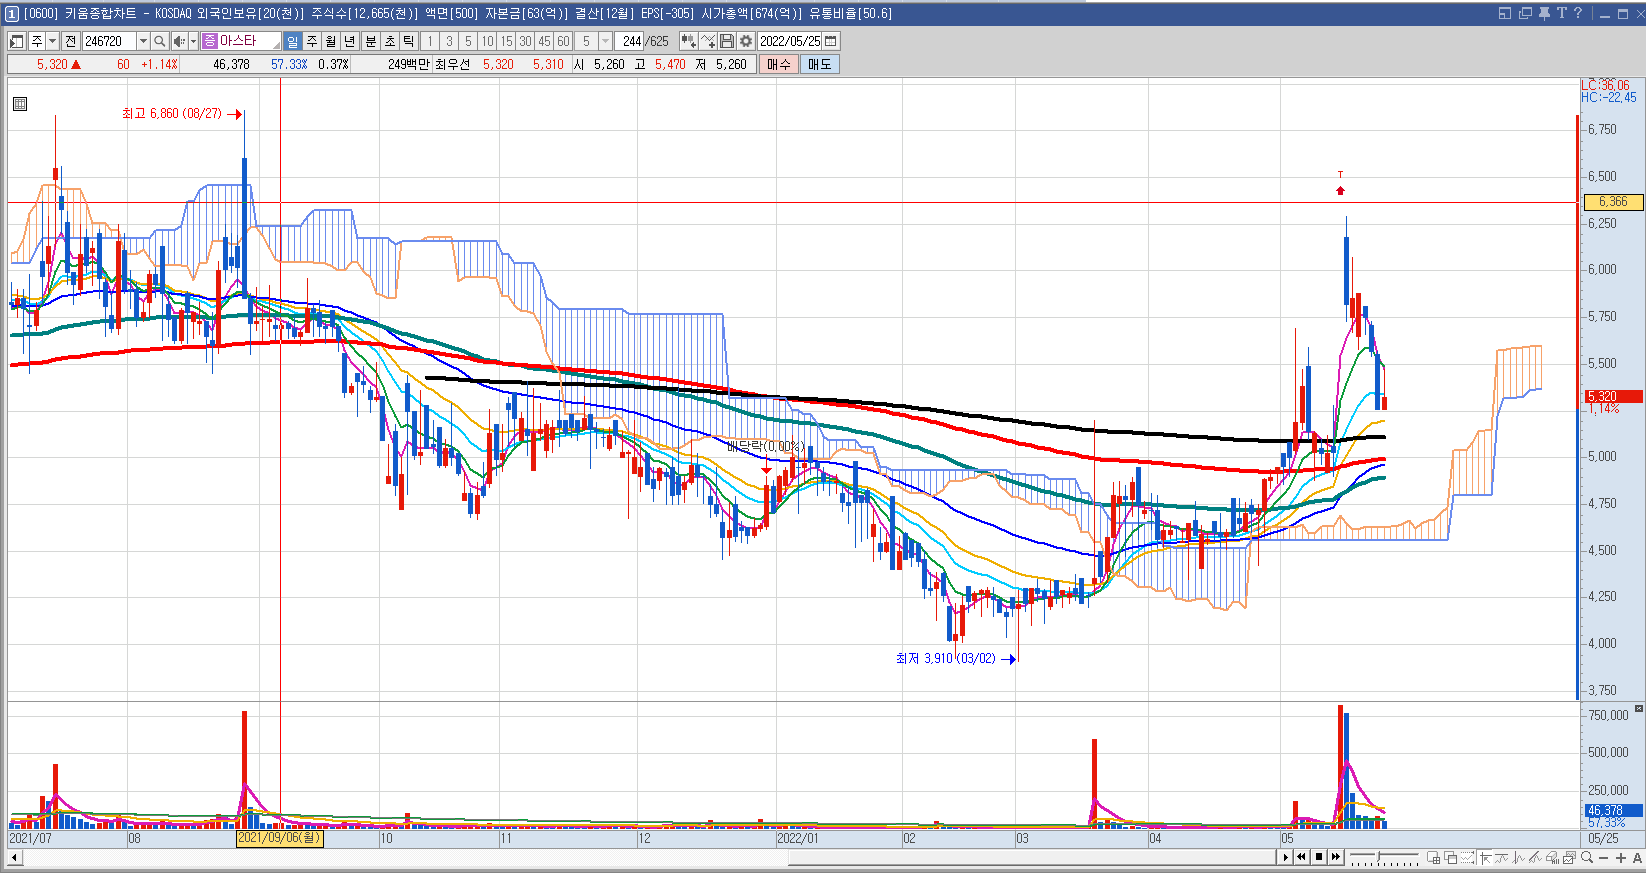The height and width of the screenshot is (873, 1646).
Task: Click the 매수 buy button
Action: pos(779,64)
